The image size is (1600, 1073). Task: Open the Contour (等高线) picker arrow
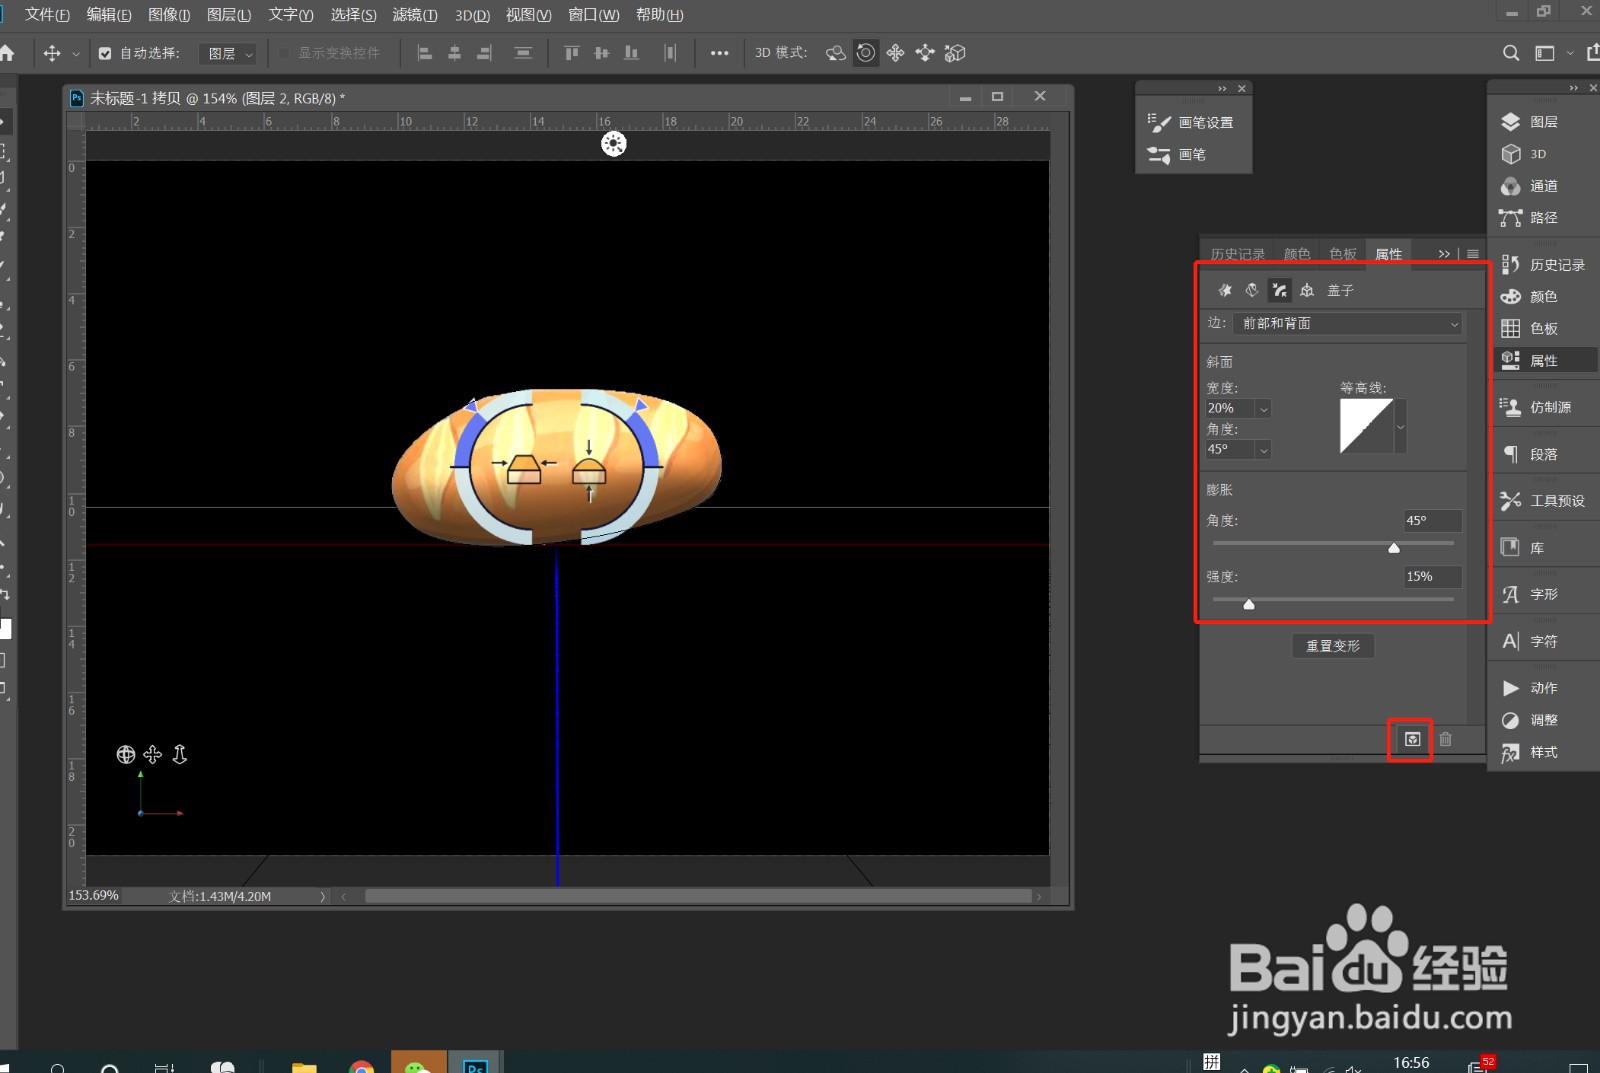[1400, 426]
